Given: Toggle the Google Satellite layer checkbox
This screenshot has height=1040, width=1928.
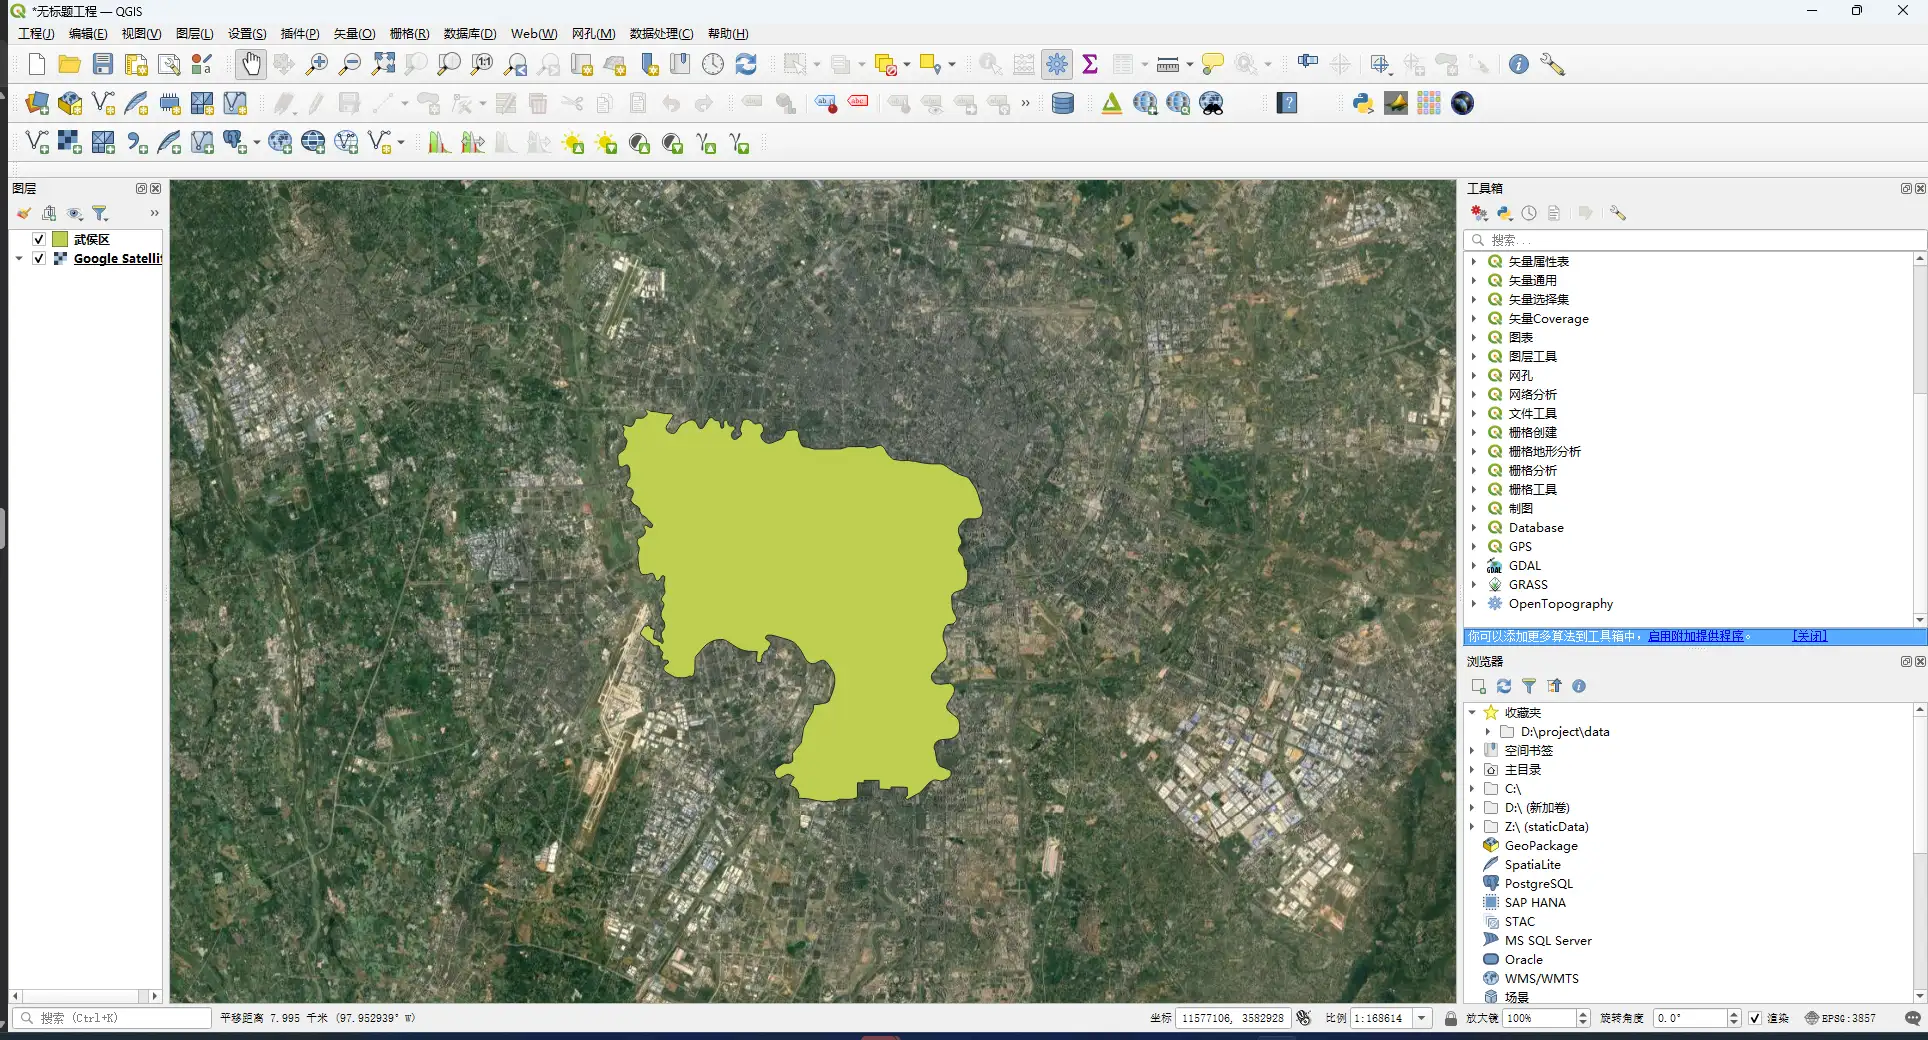Looking at the screenshot, I should tap(39, 259).
